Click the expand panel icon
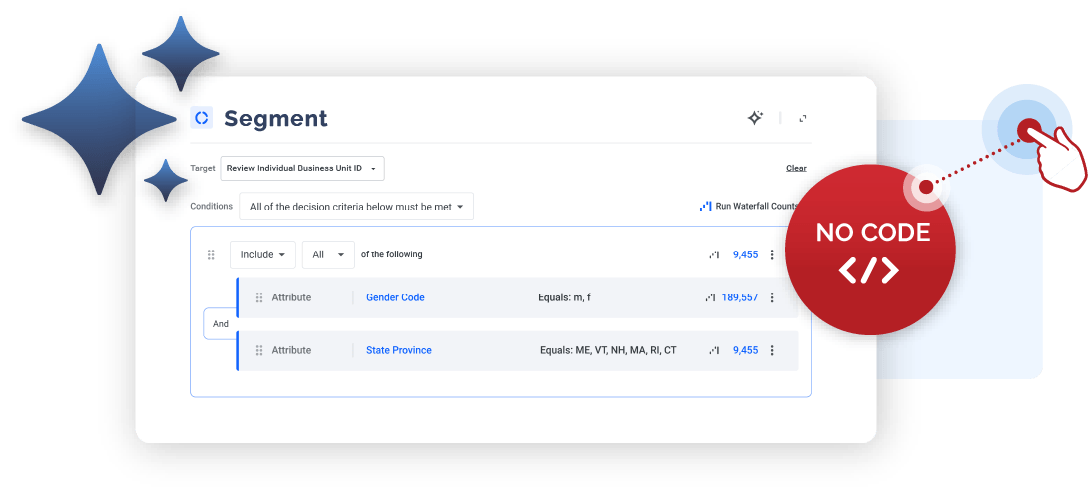This screenshot has height=504, width=1088. (803, 118)
